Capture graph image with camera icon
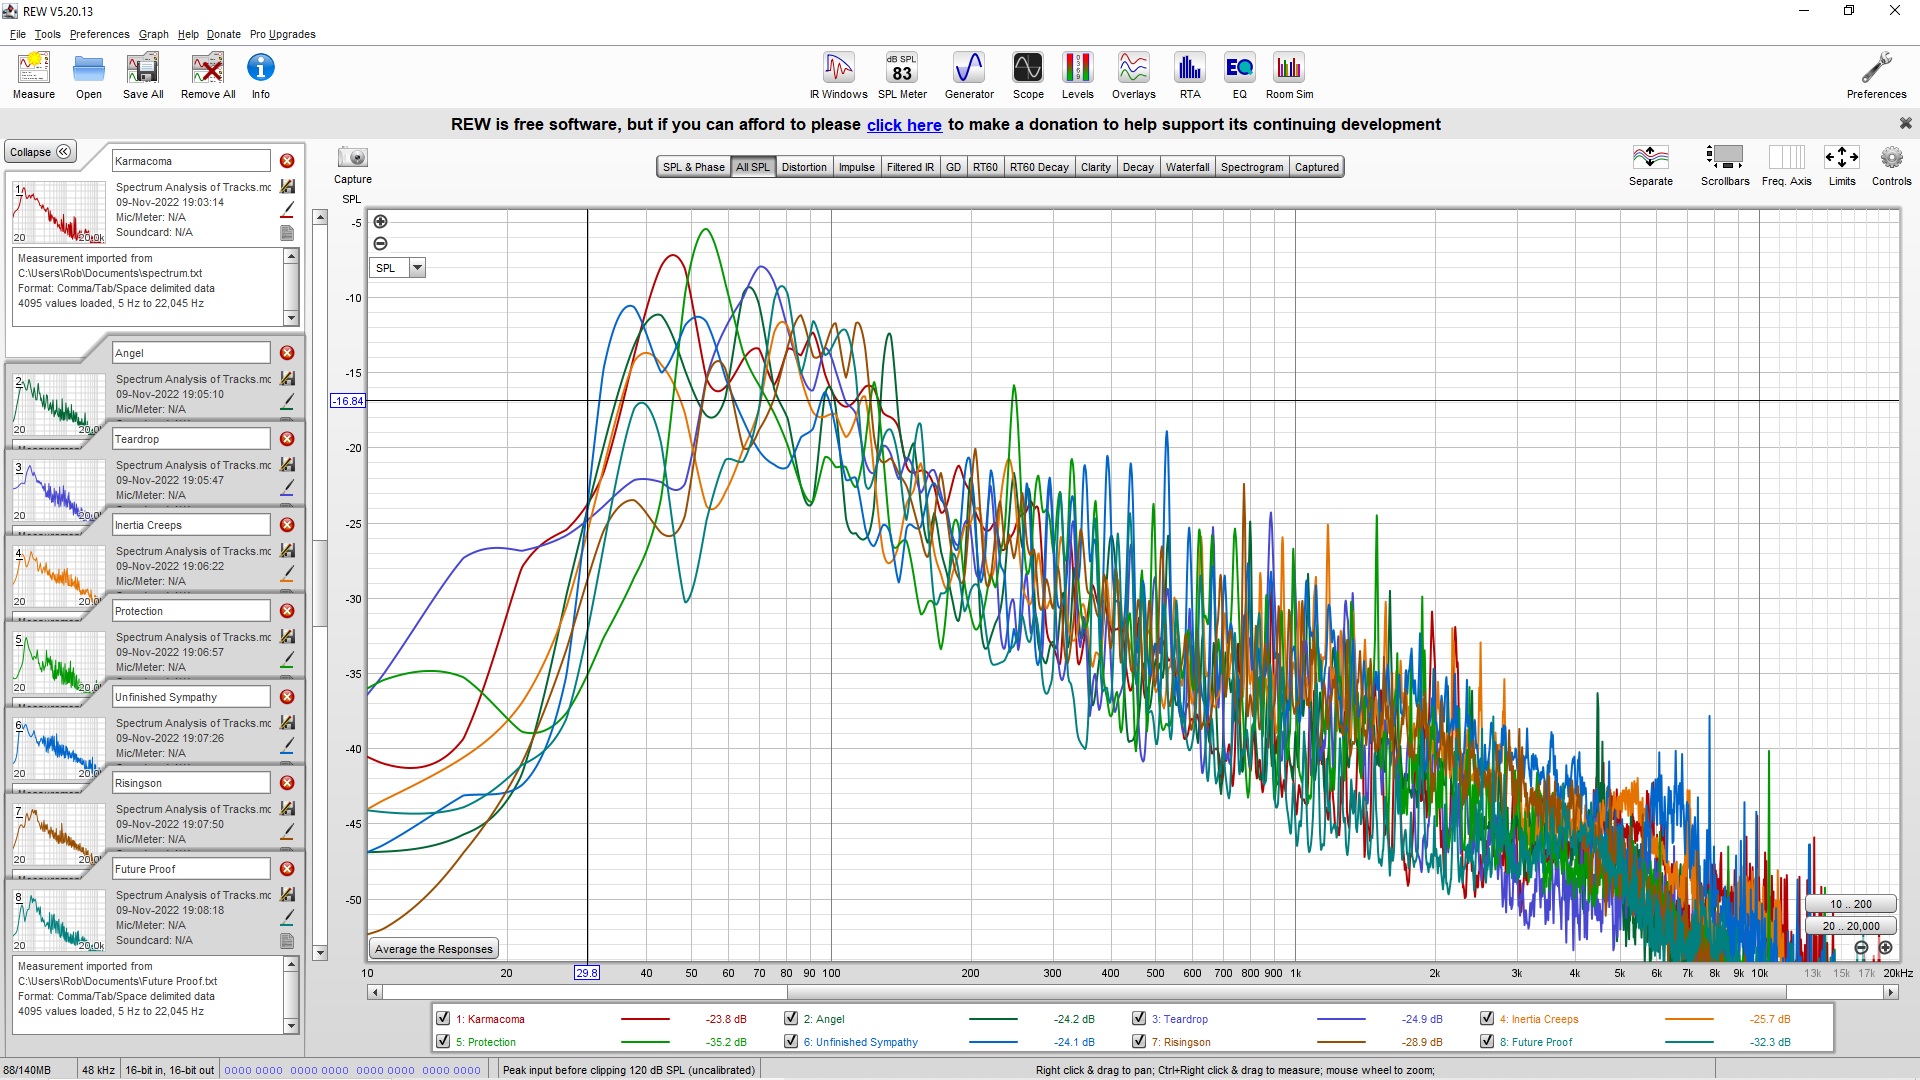 (353, 157)
